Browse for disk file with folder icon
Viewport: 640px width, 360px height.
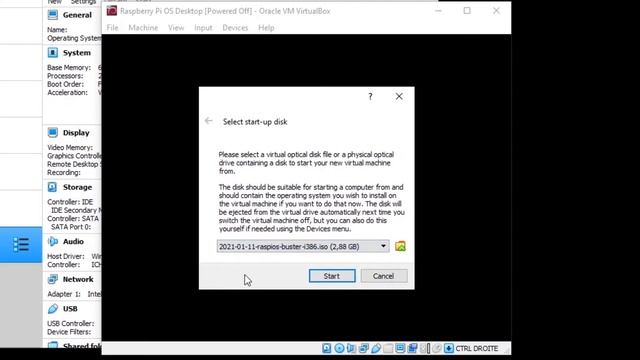(x=400, y=246)
